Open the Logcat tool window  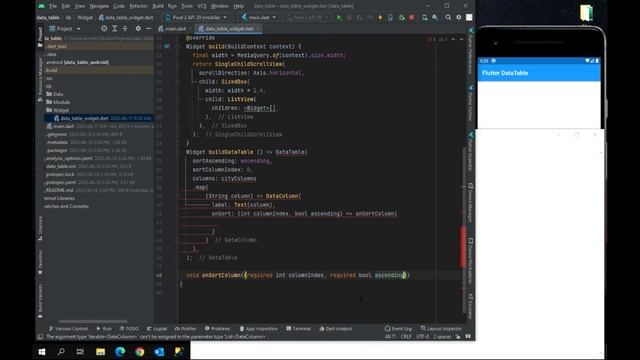(157, 329)
